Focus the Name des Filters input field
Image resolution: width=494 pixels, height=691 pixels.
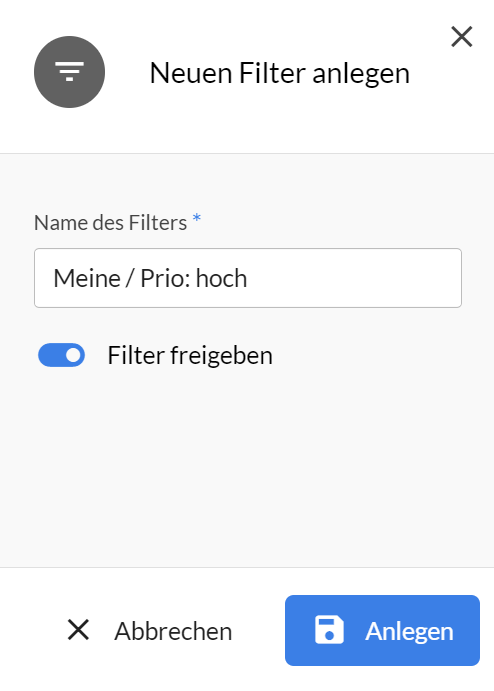point(248,278)
